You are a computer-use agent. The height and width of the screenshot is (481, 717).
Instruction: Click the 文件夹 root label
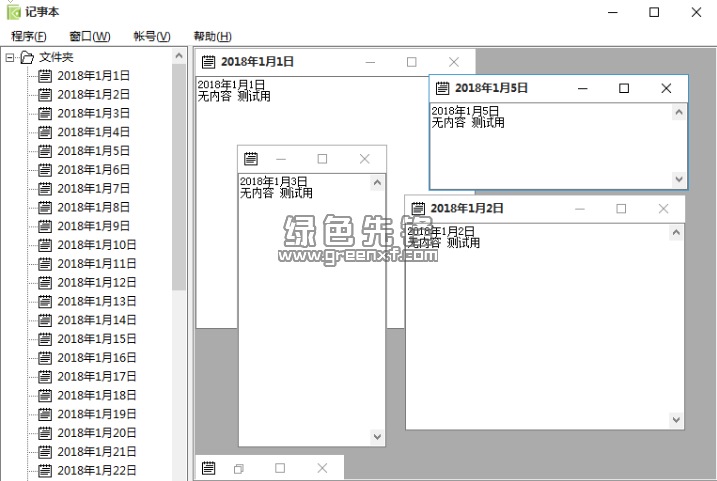56,57
